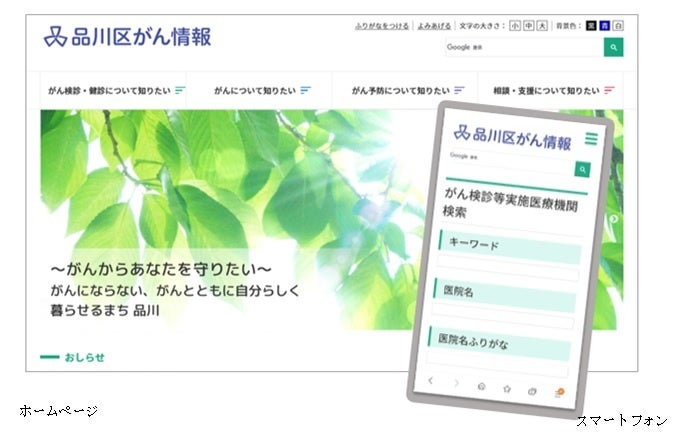The height and width of the screenshot is (439, 697).
Task: Set text size to 中 (medium)
Action: tap(528, 25)
